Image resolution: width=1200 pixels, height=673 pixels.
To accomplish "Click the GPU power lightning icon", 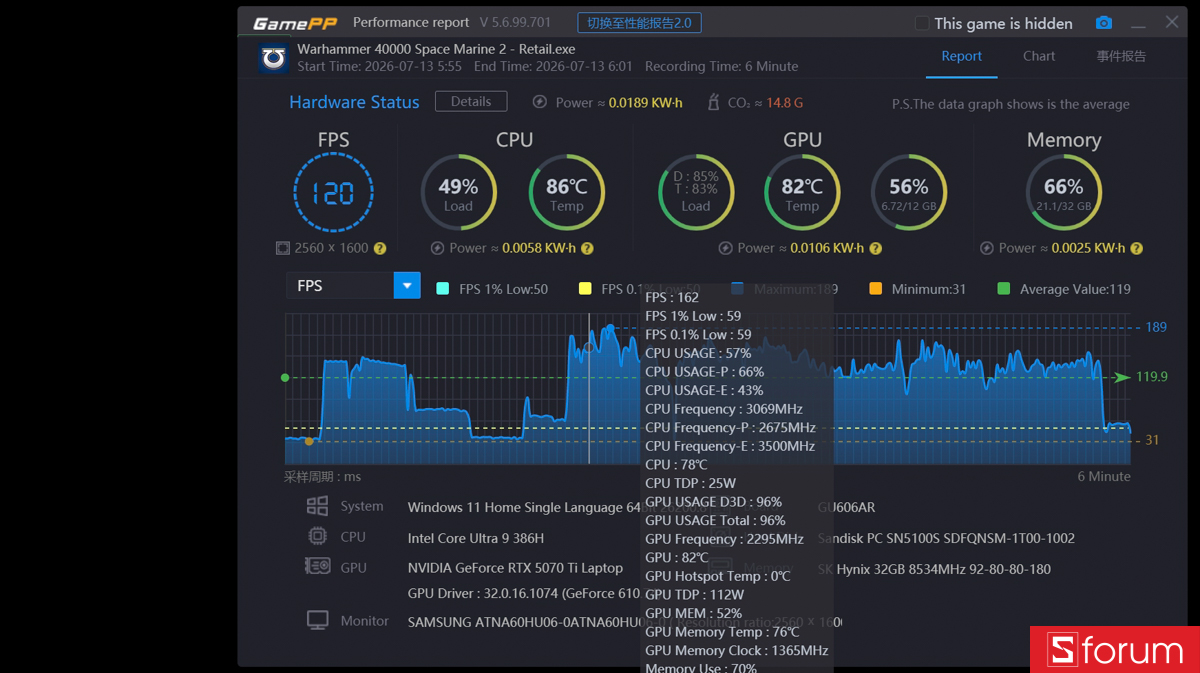I will (725, 248).
